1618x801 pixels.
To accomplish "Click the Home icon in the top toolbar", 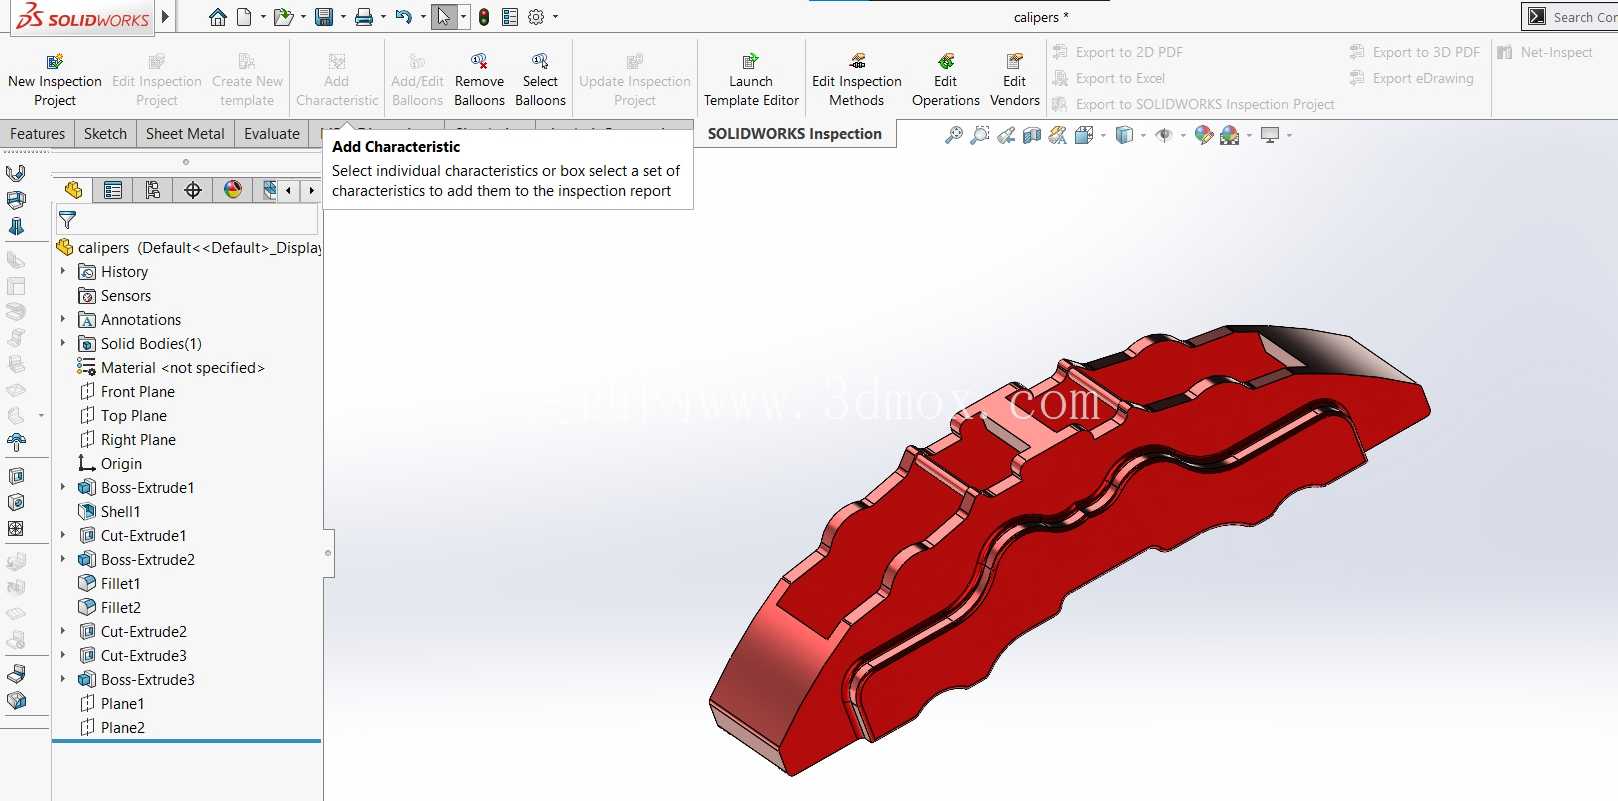I will [217, 17].
